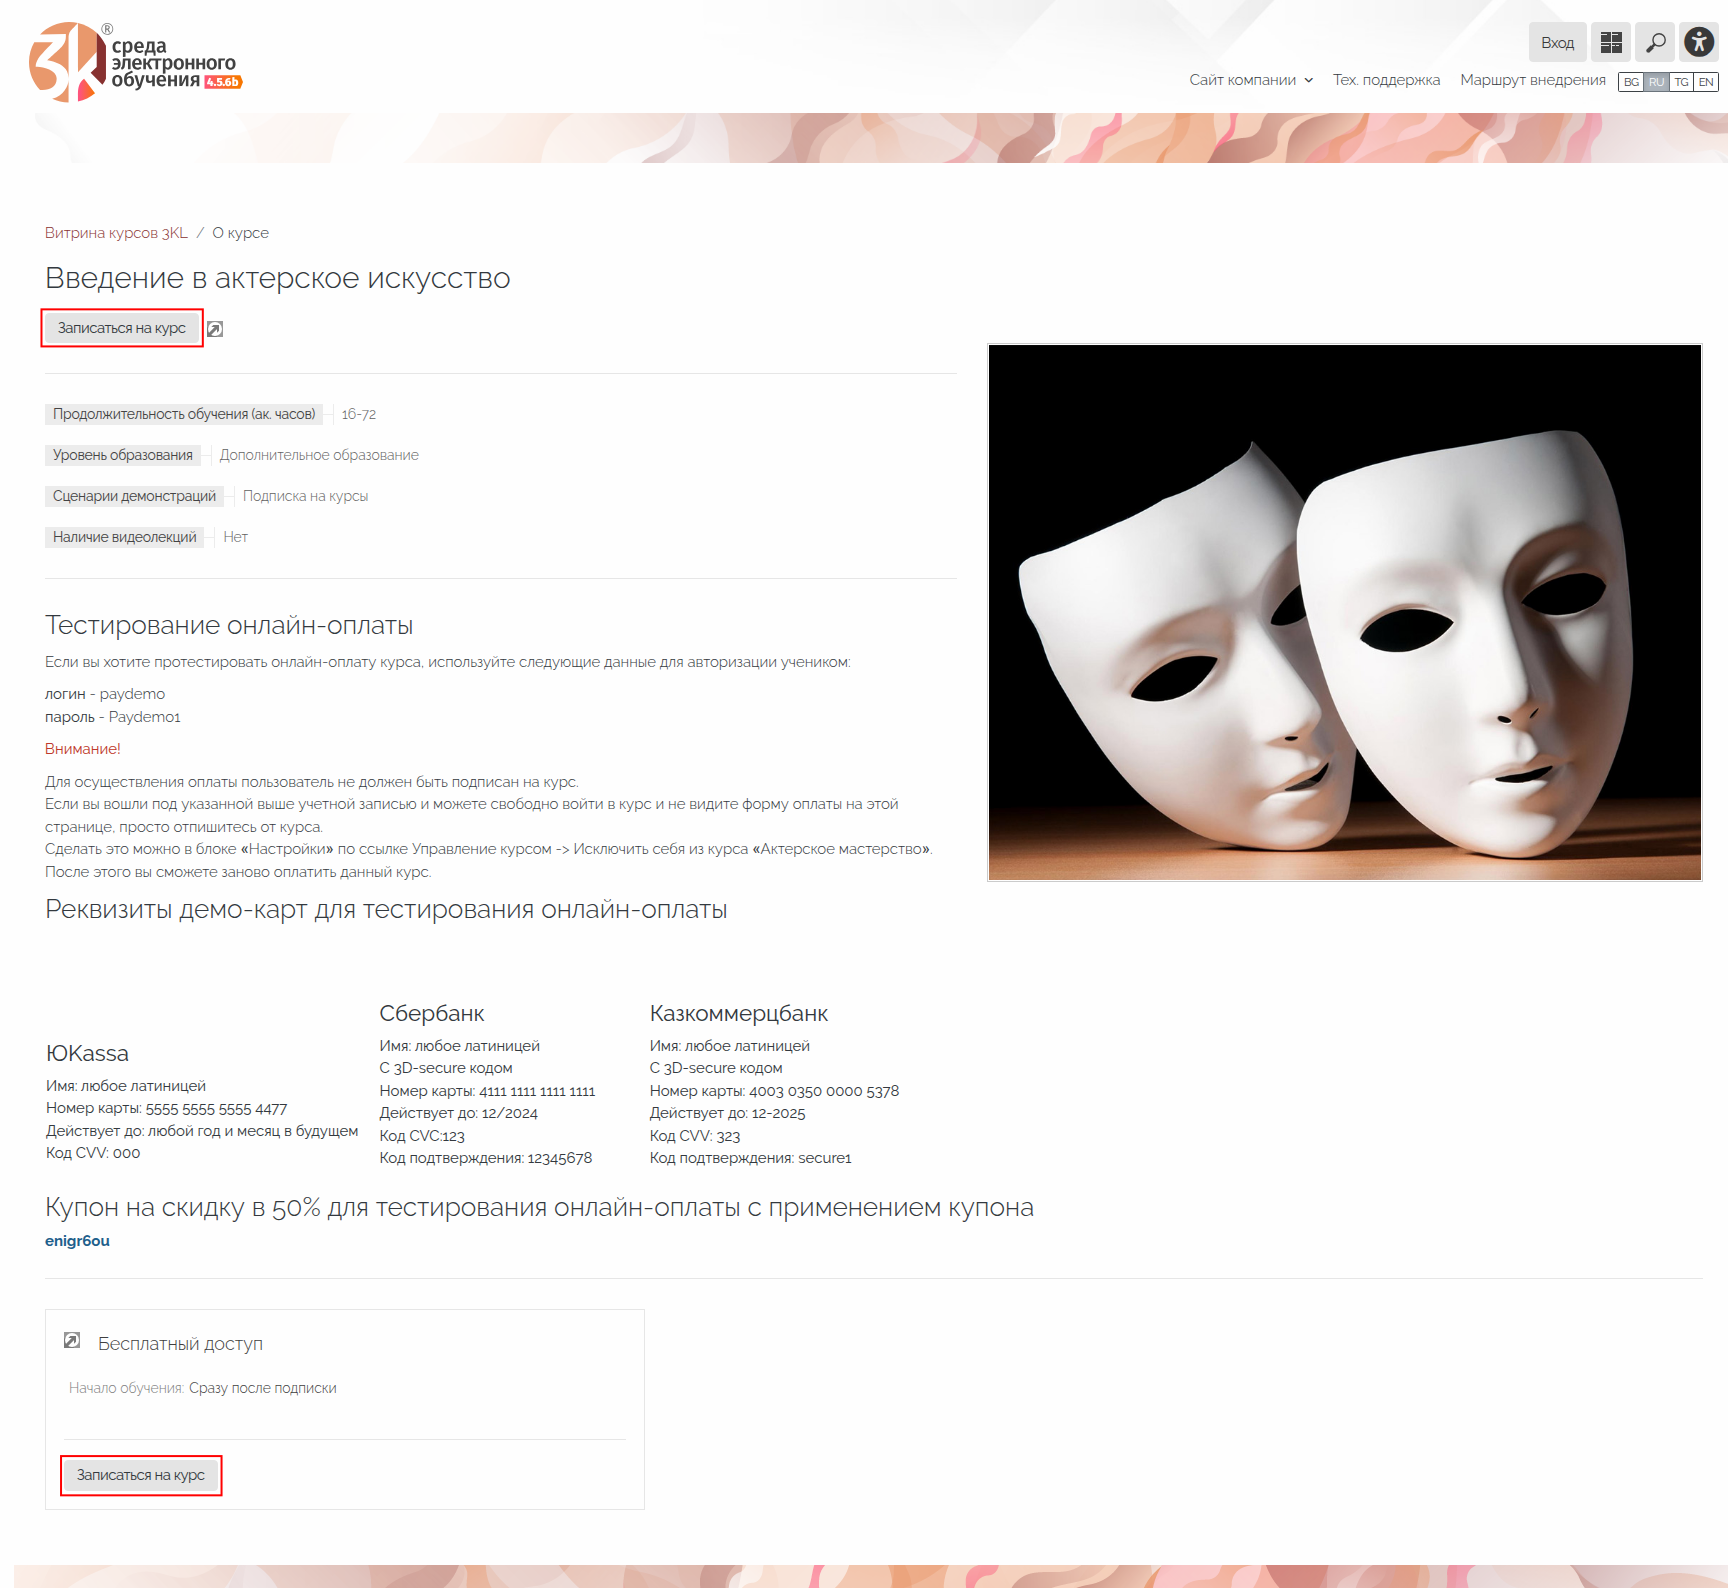Open Тех. поддержка menu item
This screenshot has width=1728, height=1588.
[1386, 80]
